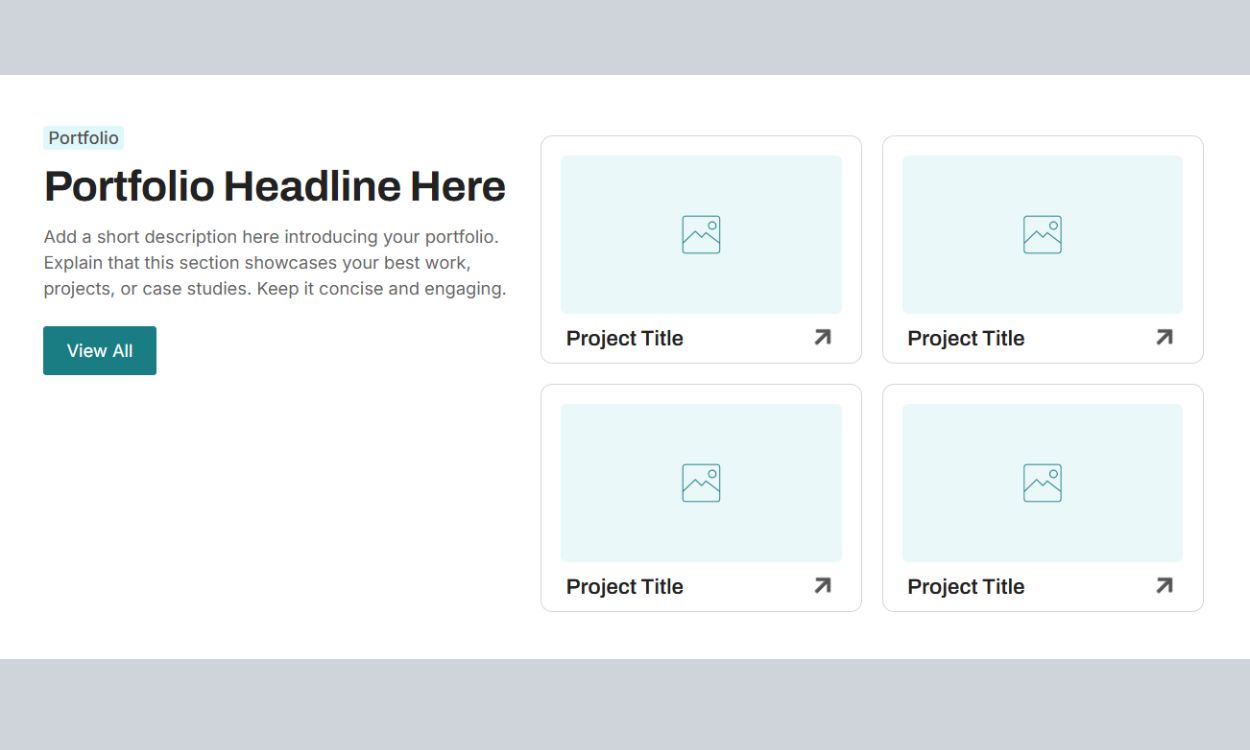1250x750 pixels.
Task: Click the Portfolio tag label
Action: (x=84, y=138)
